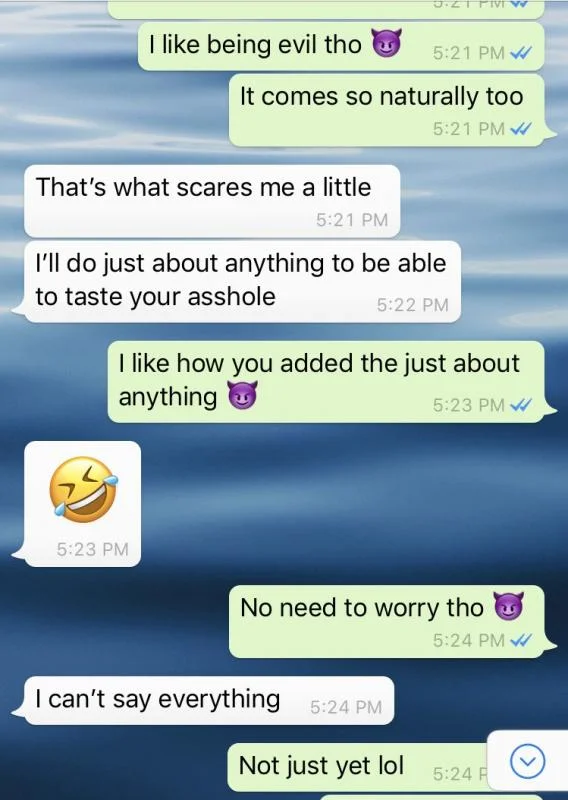Tap the scroll-to-bottom chevron button

pos(528,761)
